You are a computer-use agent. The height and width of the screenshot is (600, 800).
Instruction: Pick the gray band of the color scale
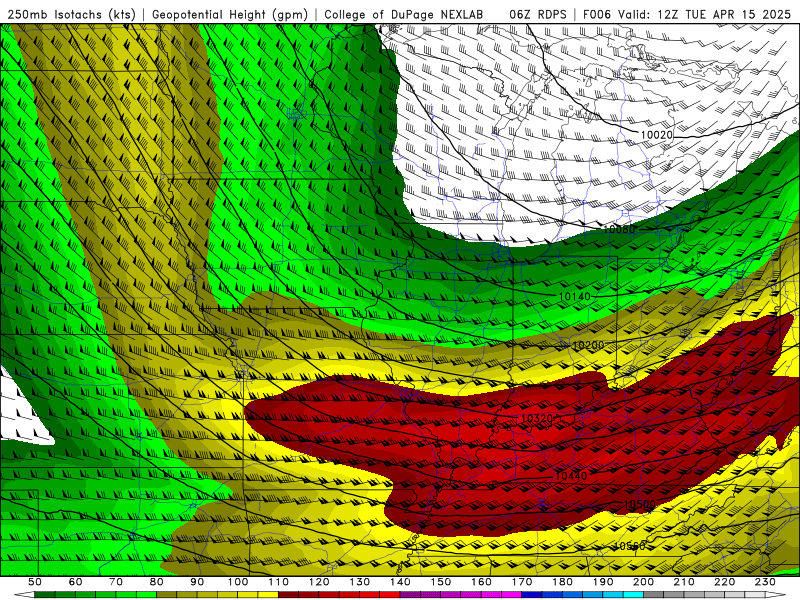click(705, 595)
